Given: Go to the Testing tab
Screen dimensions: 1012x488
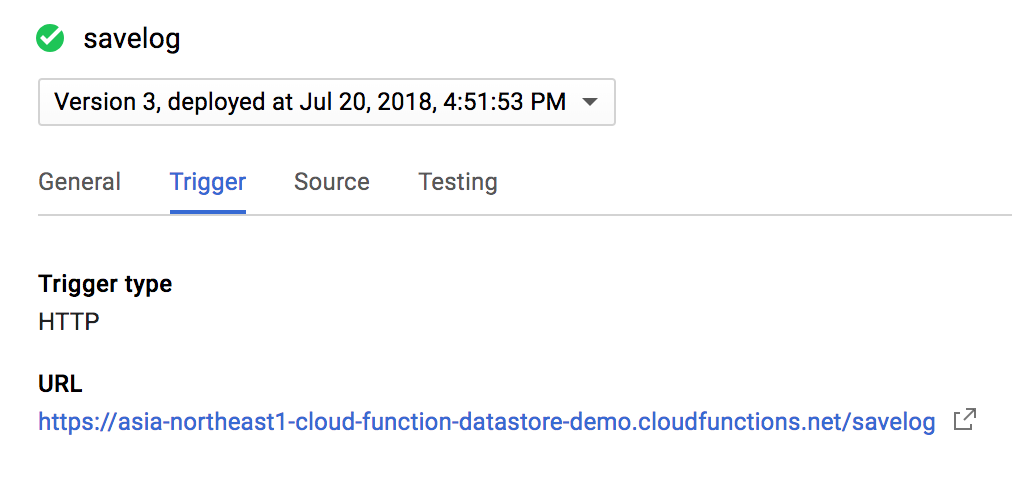Looking at the screenshot, I should point(458,182).
